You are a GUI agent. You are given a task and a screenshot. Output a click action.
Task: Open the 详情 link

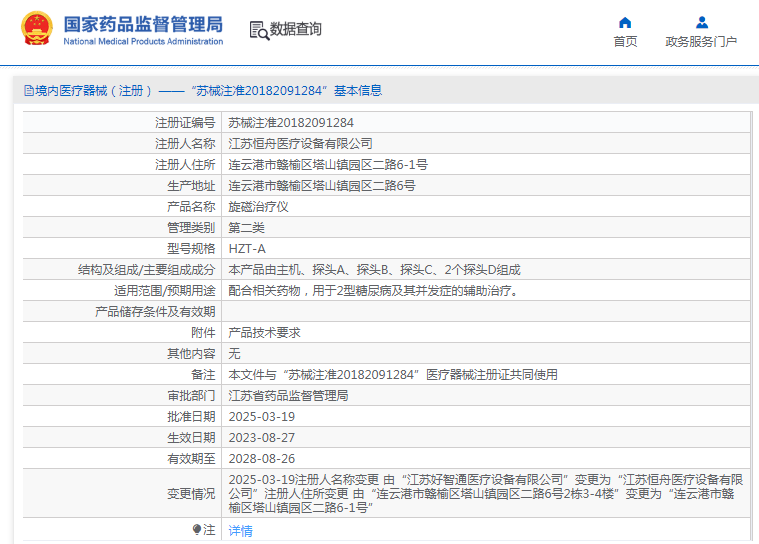(x=241, y=531)
